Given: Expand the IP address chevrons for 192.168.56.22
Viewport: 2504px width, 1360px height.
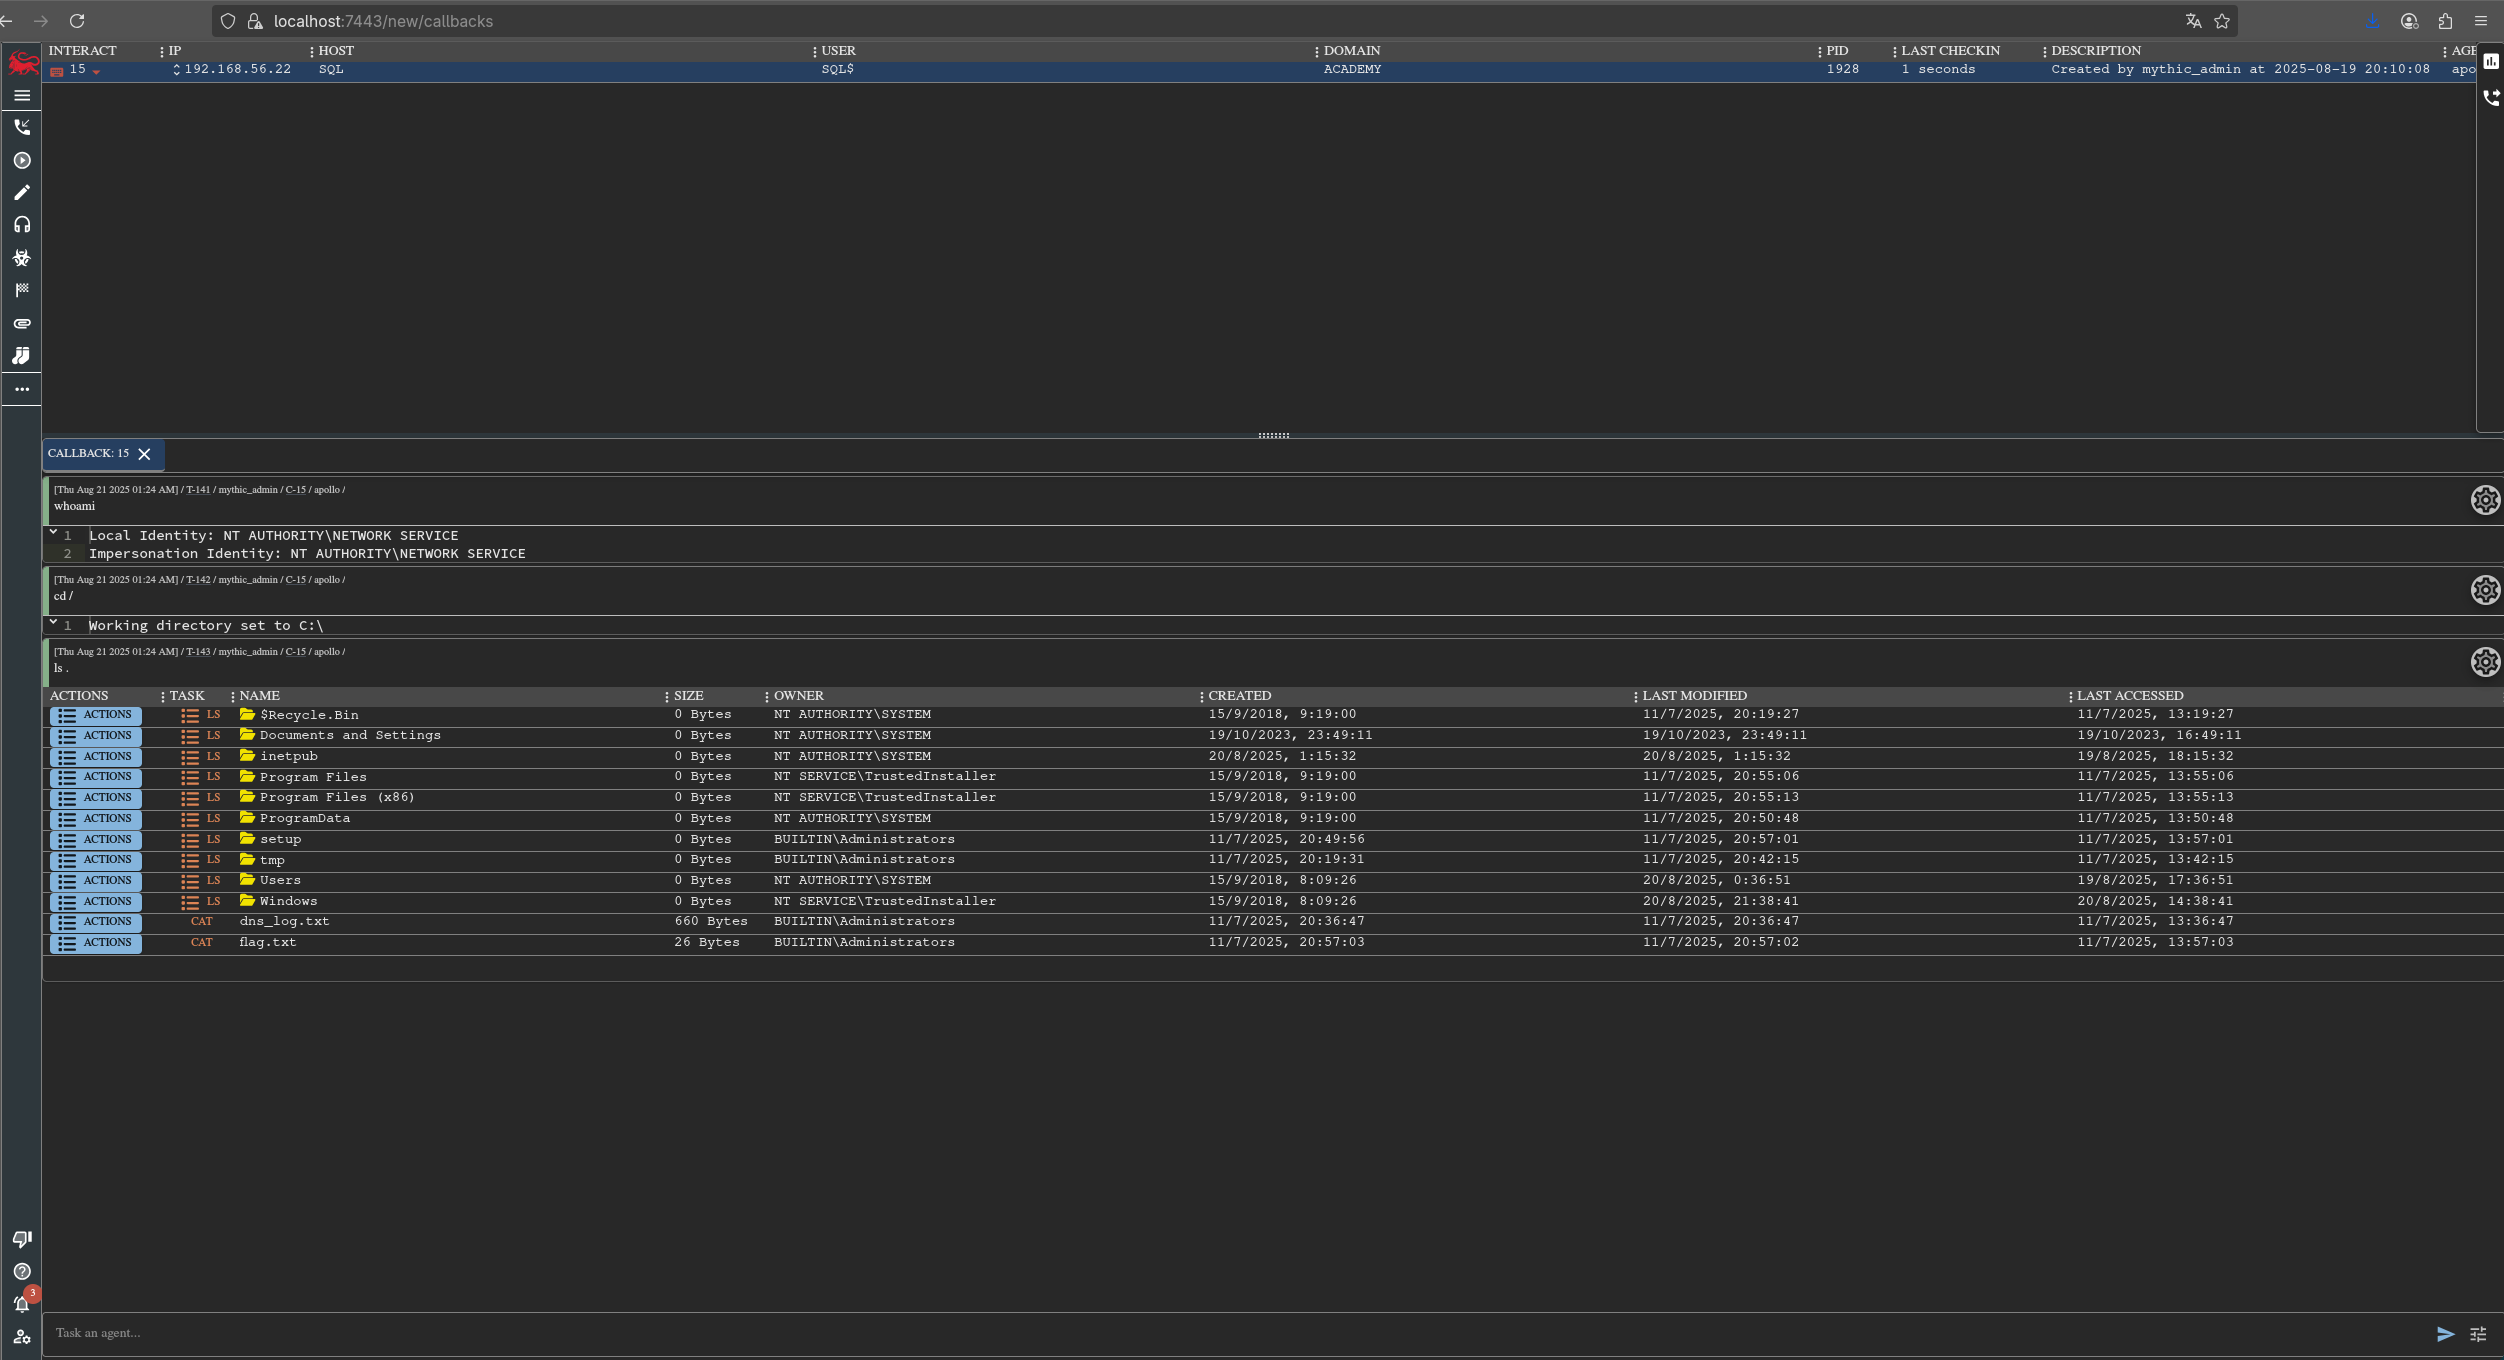Looking at the screenshot, I should (176, 70).
